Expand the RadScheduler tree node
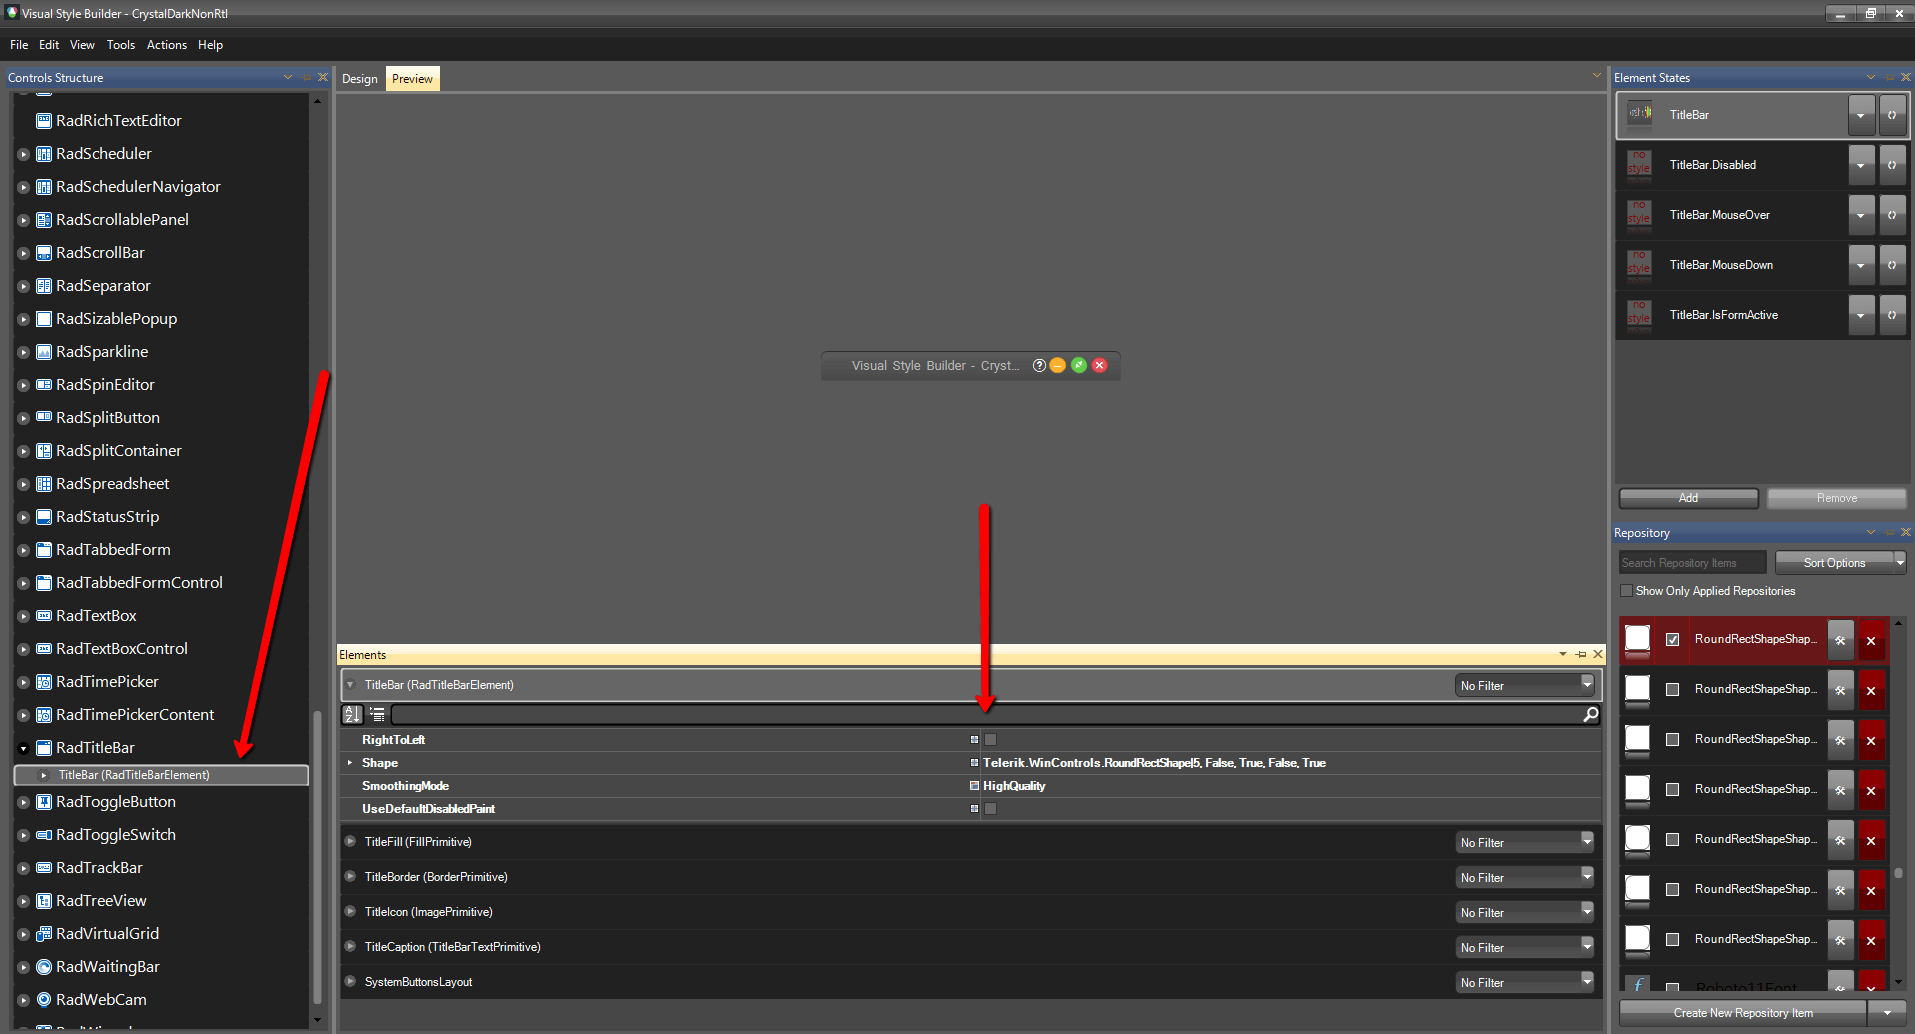Image resolution: width=1915 pixels, height=1034 pixels. [23, 154]
